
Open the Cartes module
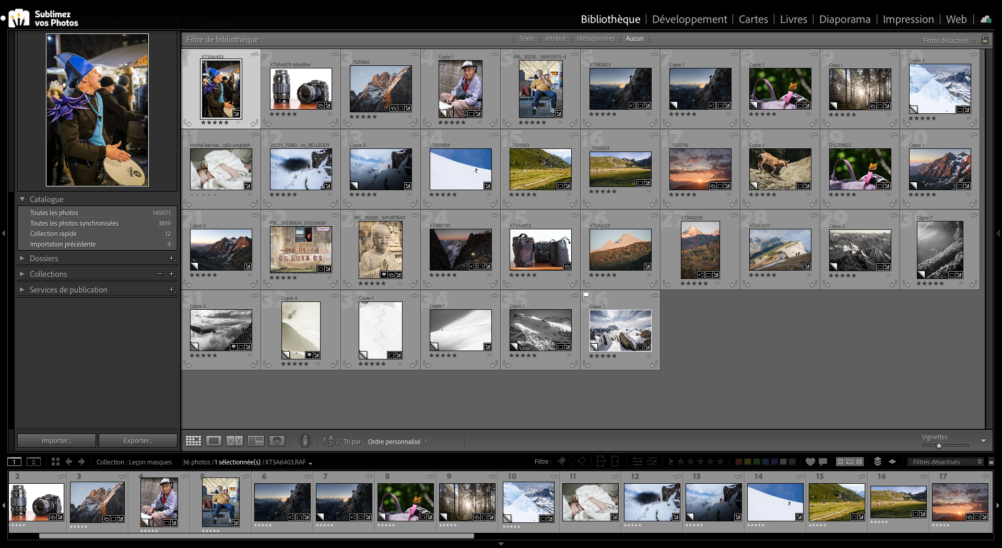pos(753,19)
